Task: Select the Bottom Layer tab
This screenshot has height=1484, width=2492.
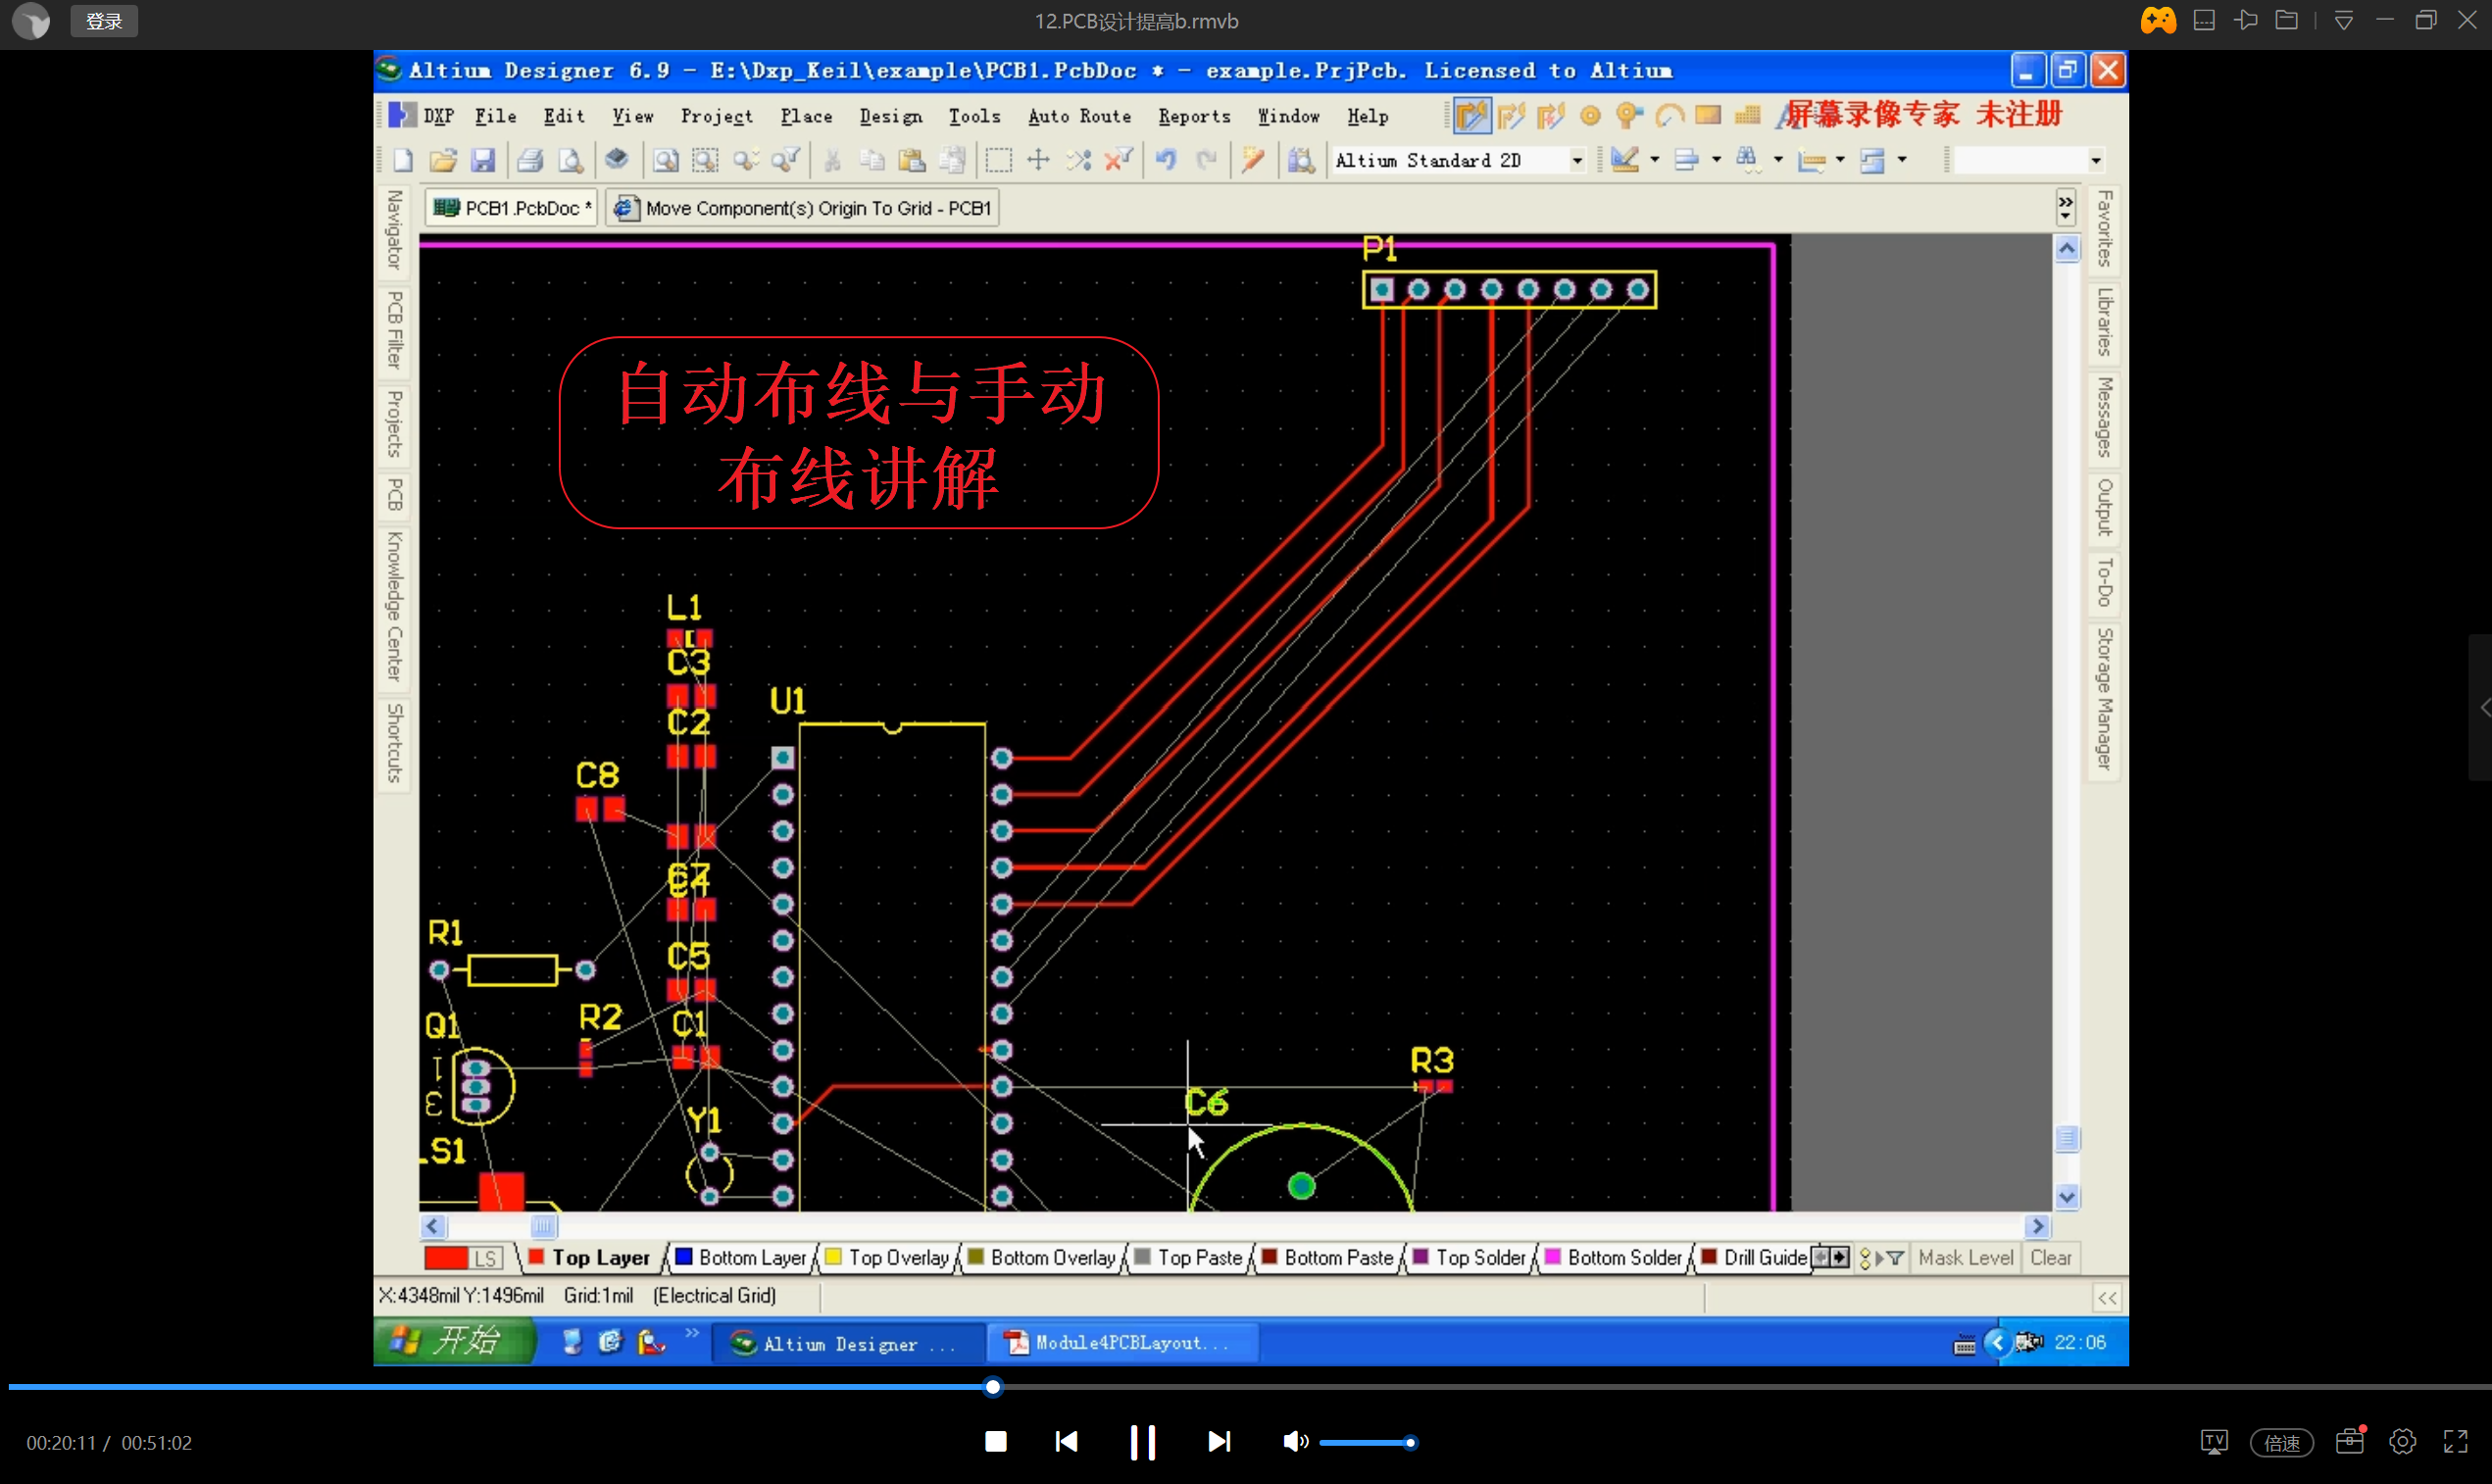Action: (x=741, y=1258)
